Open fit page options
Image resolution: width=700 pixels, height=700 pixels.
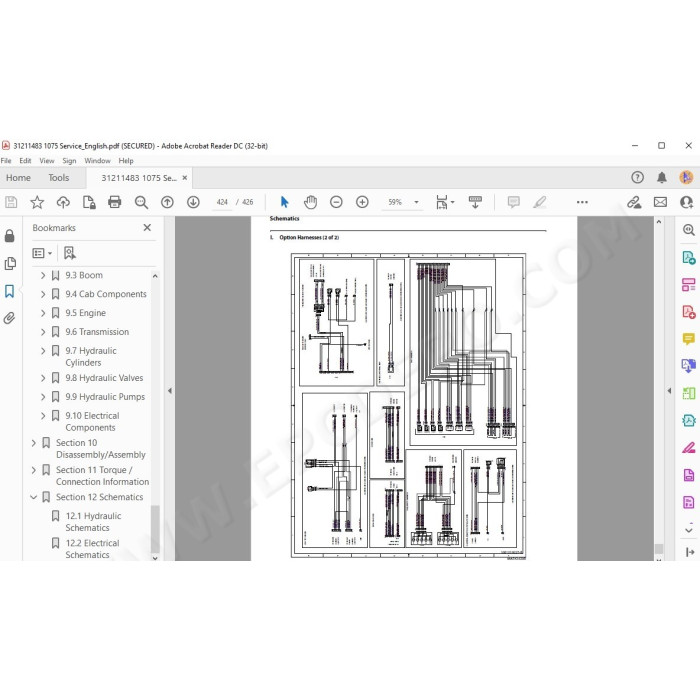click(445, 202)
